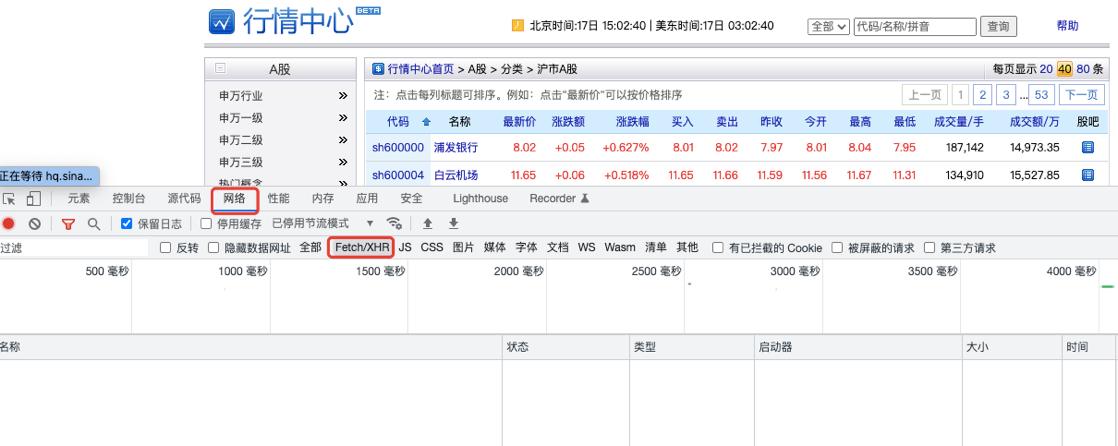
Task: Check 第三方请求 checkbox
Action: [x=929, y=248]
